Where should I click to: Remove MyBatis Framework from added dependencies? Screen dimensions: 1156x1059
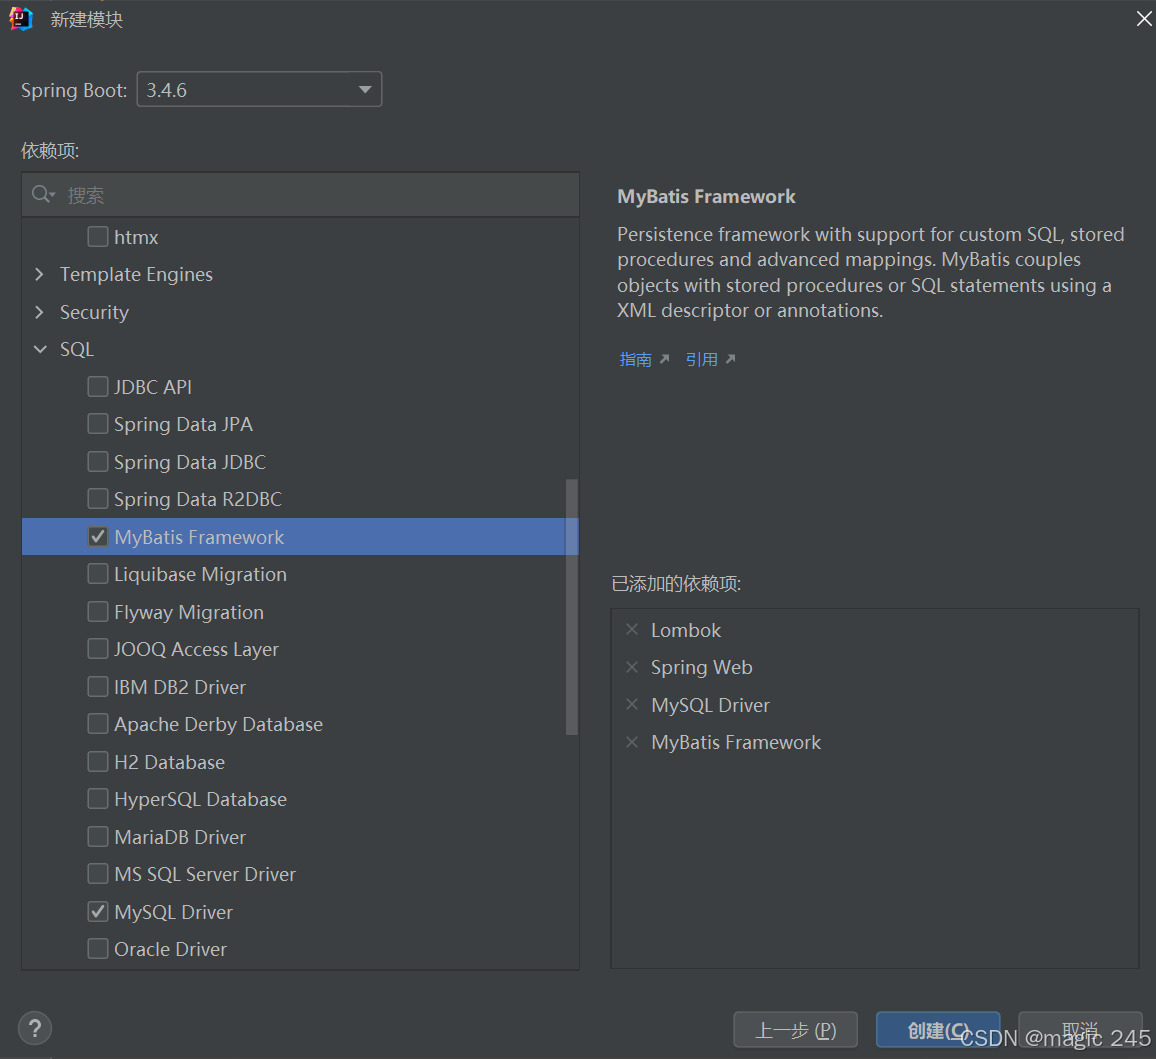(632, 742)
